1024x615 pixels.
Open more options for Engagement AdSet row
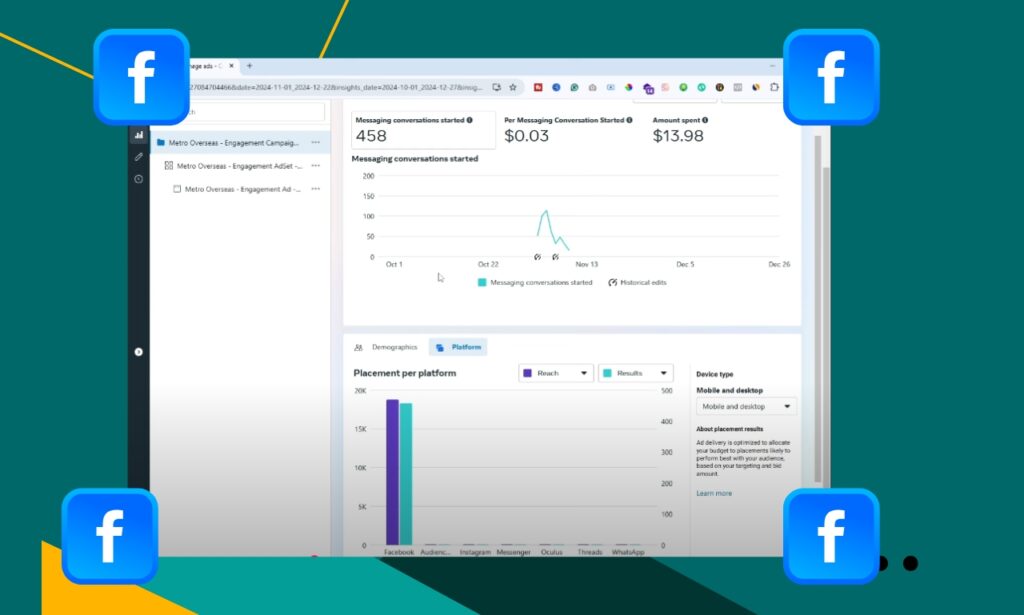pyautogui.click(x=315, y=166)
